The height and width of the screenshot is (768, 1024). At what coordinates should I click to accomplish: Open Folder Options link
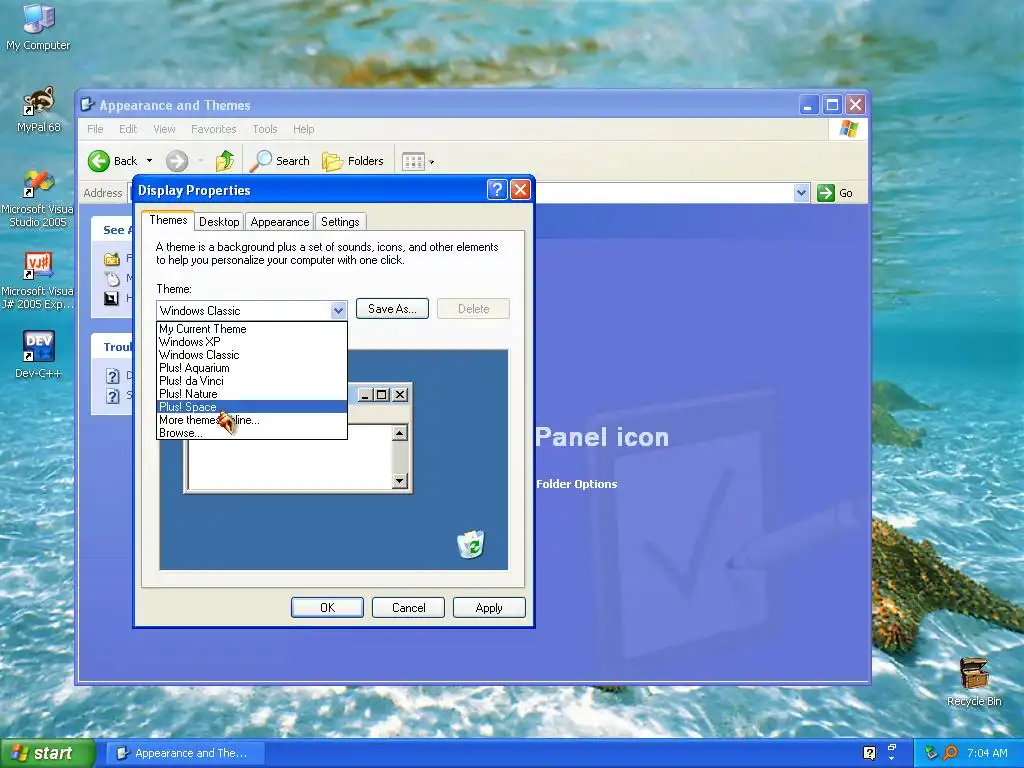point(577,484)
